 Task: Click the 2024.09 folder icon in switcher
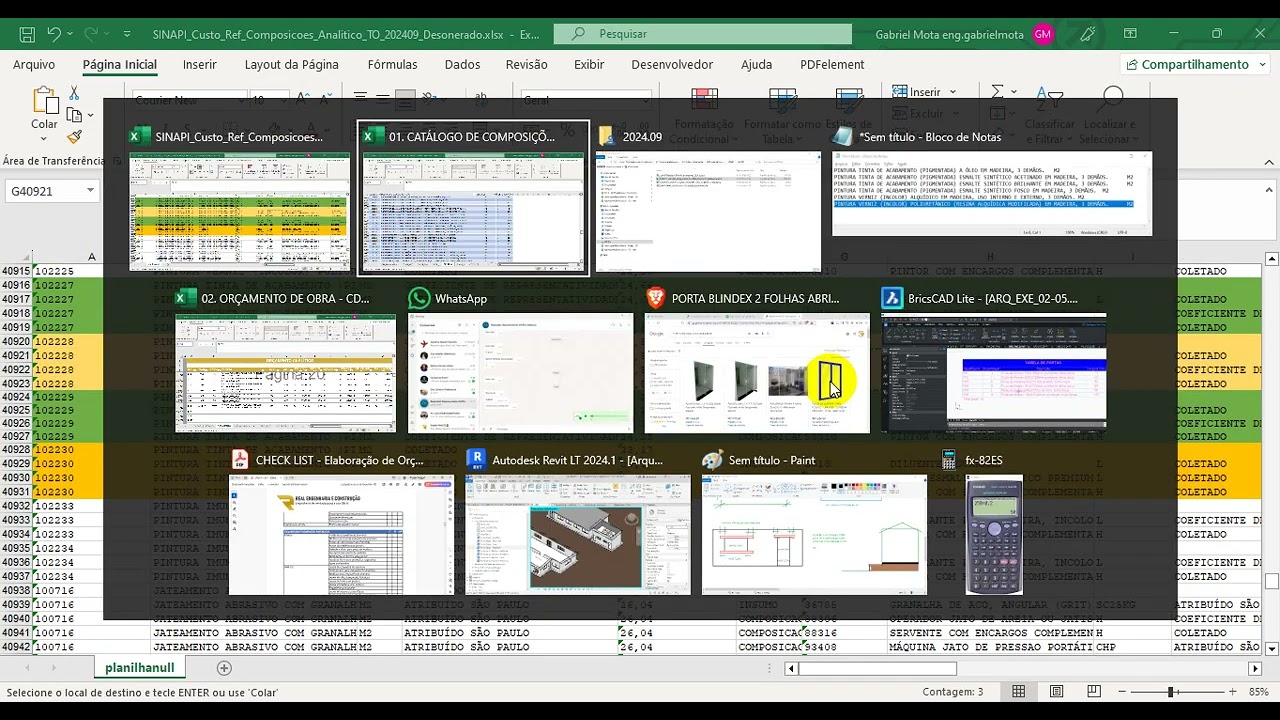[x=606, y=136]
